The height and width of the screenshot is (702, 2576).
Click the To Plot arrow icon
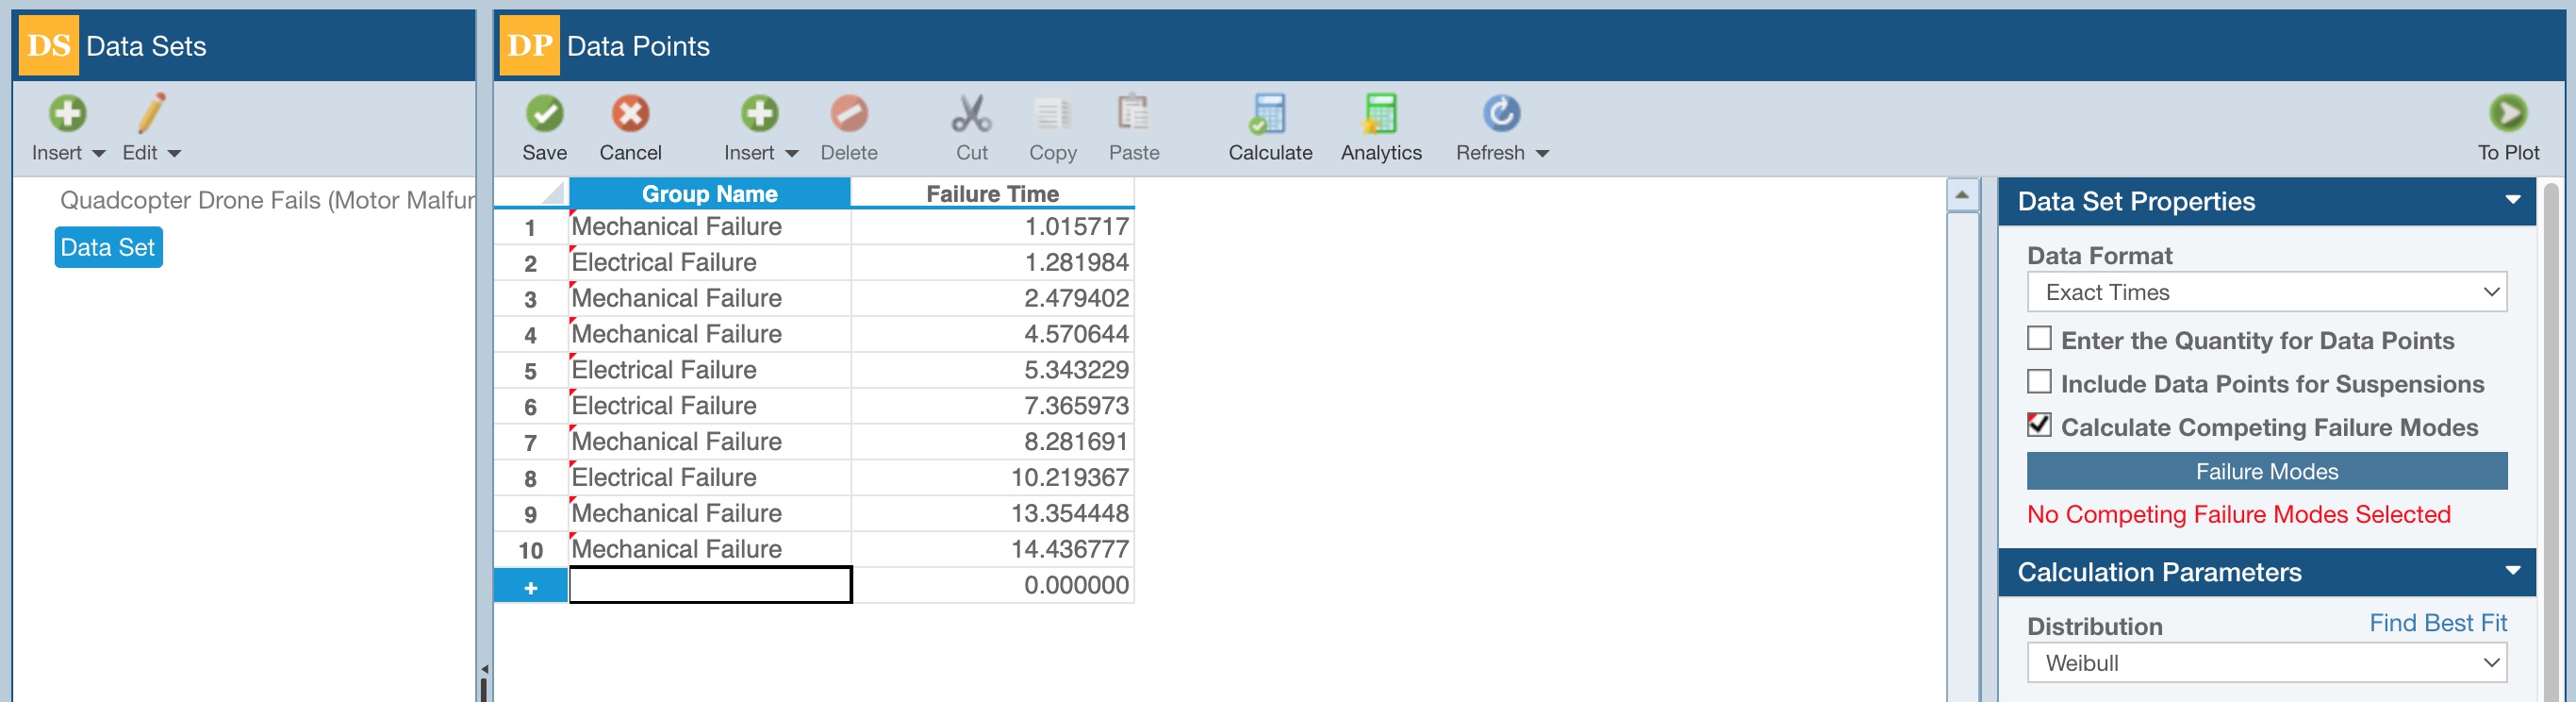(x=2507, y=114)
